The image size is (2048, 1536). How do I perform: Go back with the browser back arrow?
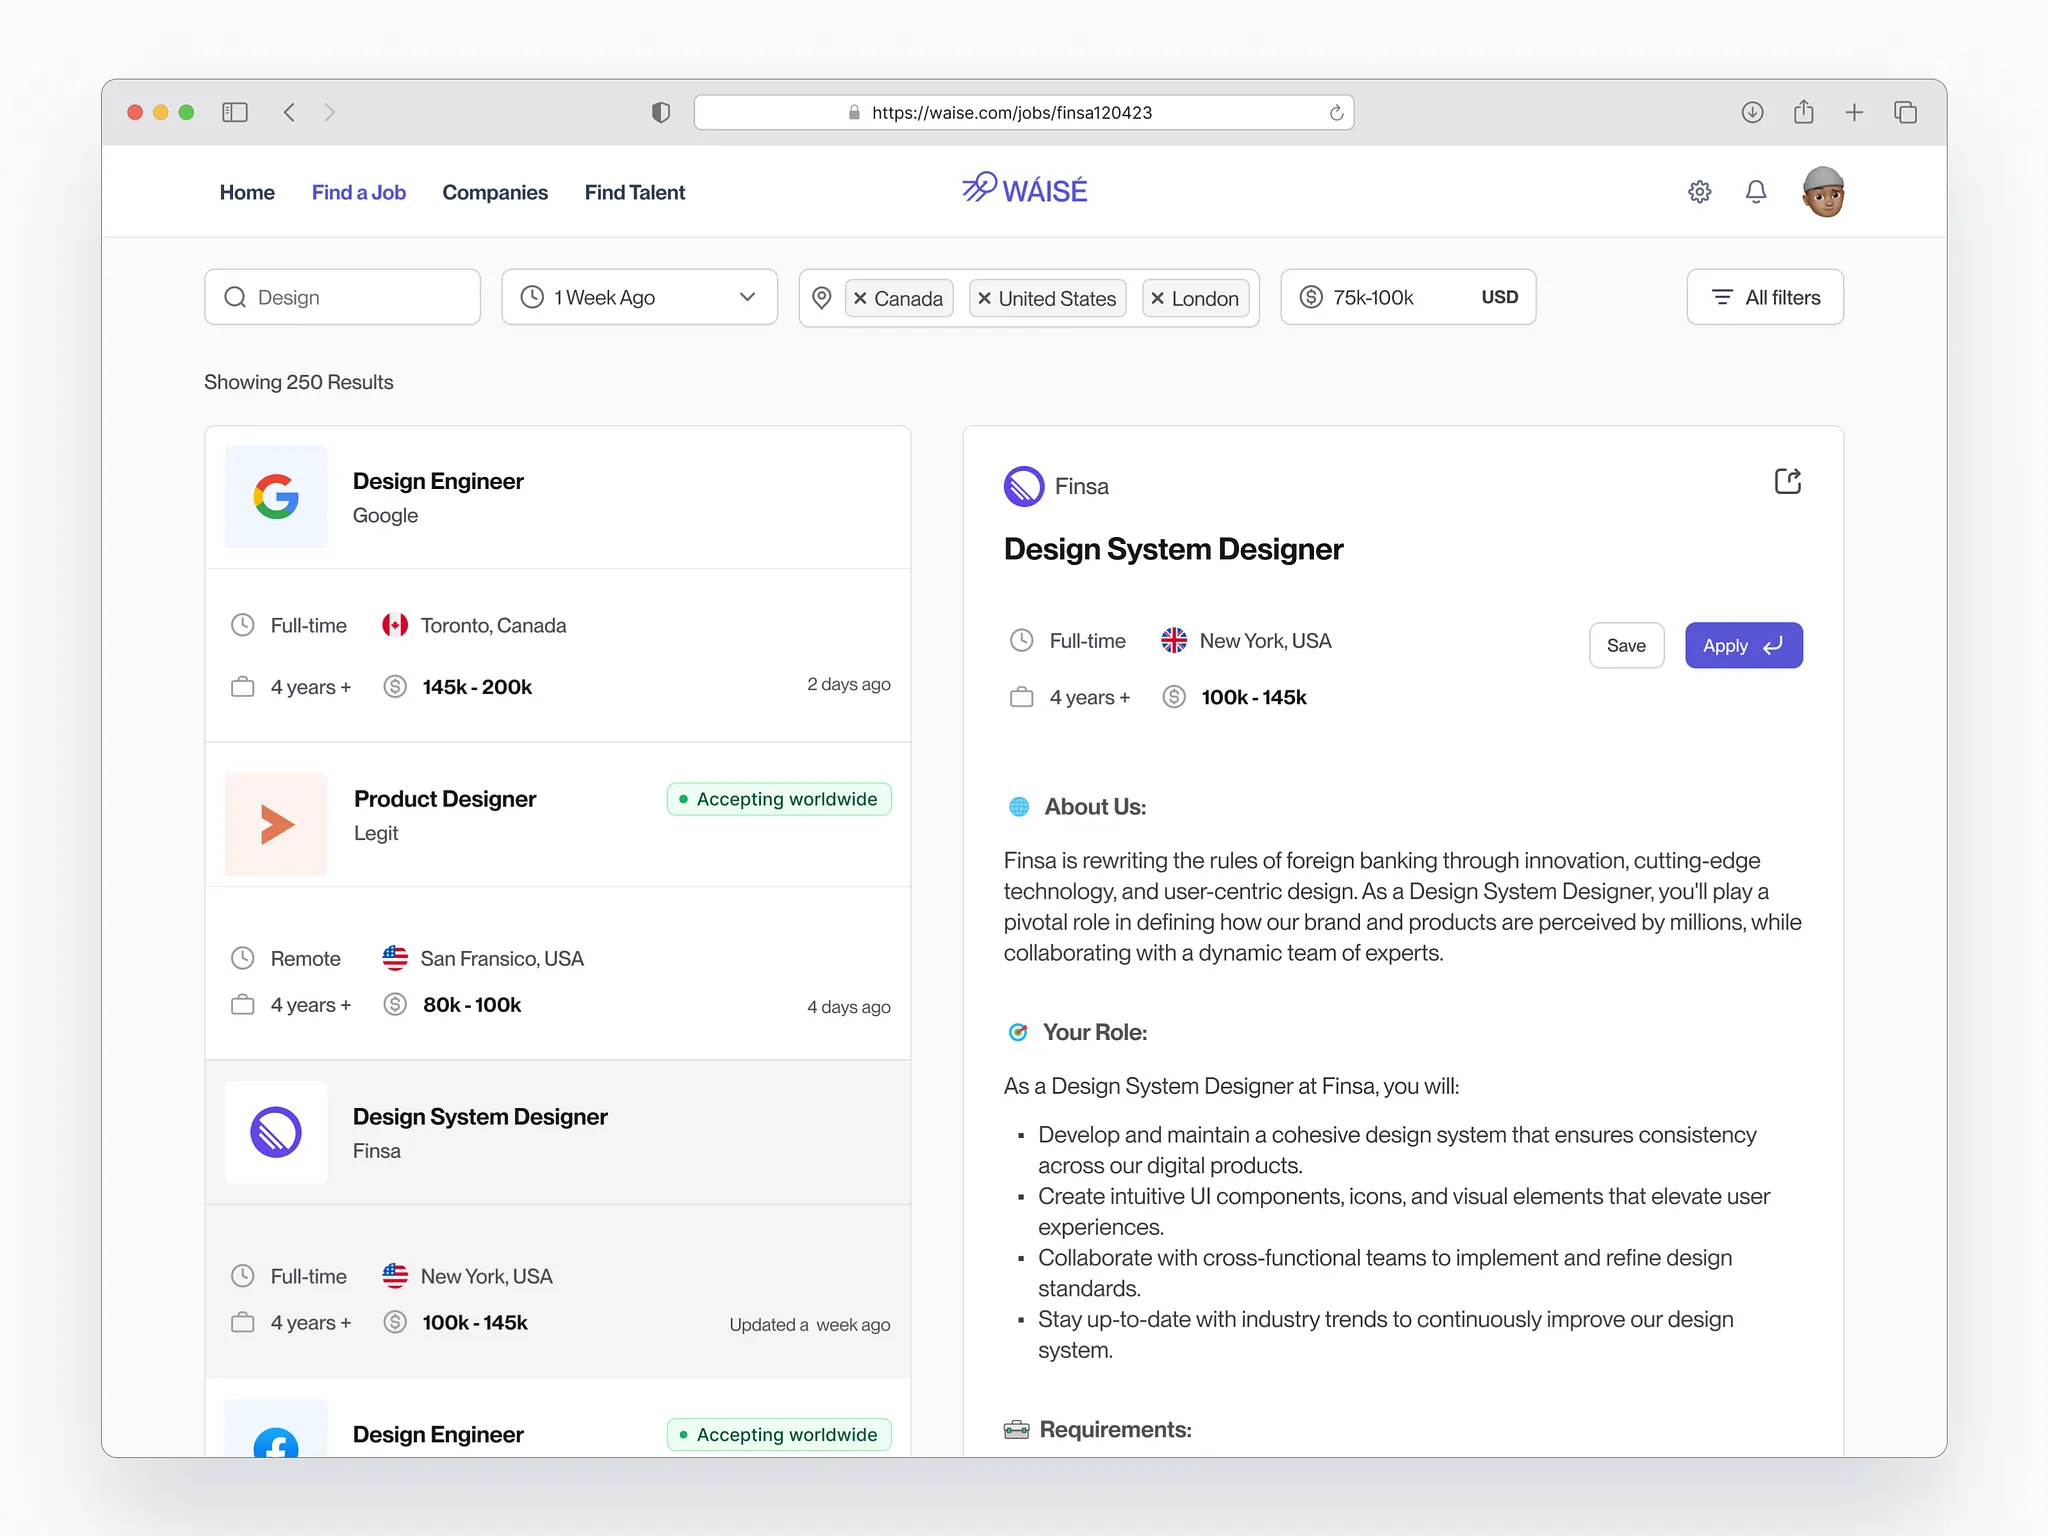tap(289, 112)
